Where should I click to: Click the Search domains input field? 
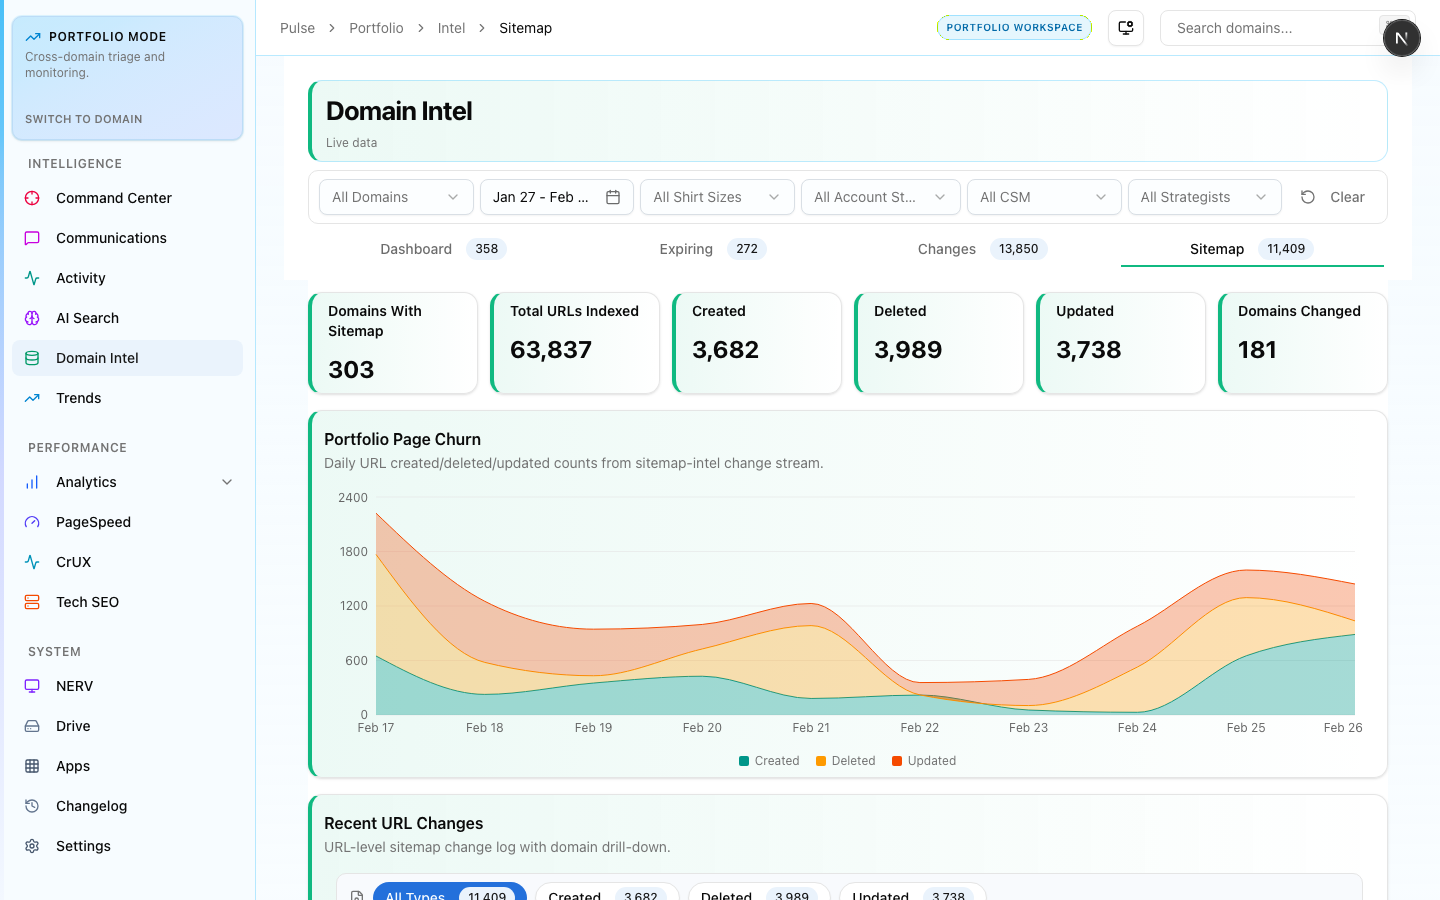coord(1268,28)
